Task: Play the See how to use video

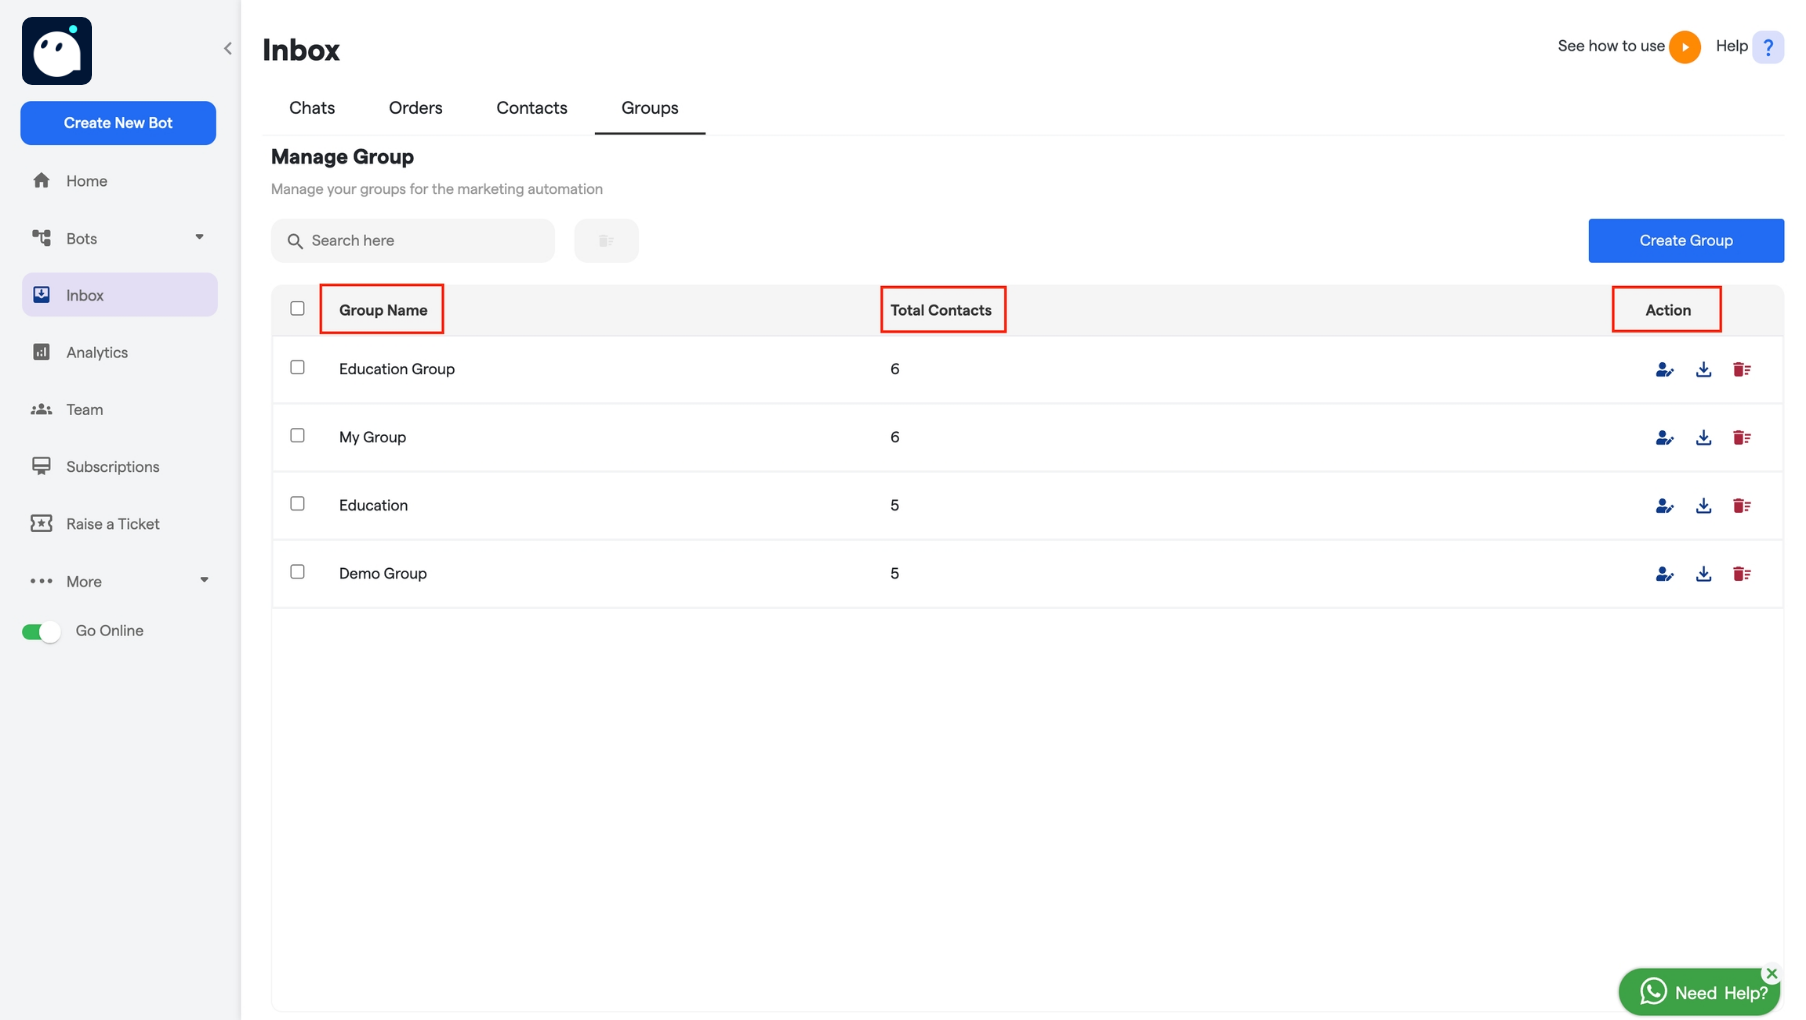Action: [1685, 47]
